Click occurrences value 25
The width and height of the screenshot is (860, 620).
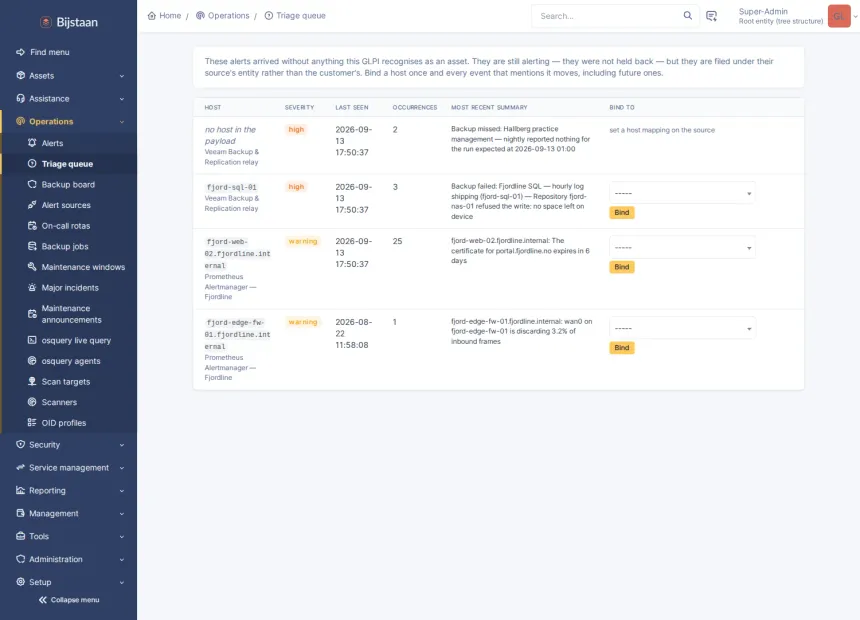pos(398,241)
